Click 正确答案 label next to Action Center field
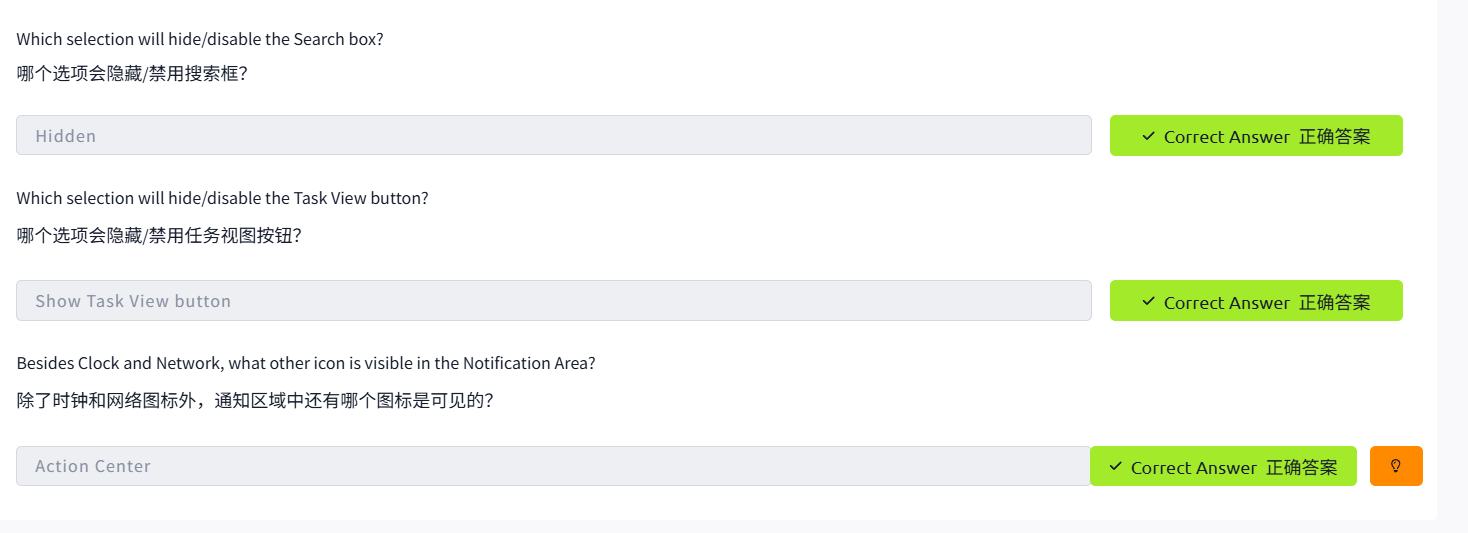1468x533 pixels. [1301, 467]
